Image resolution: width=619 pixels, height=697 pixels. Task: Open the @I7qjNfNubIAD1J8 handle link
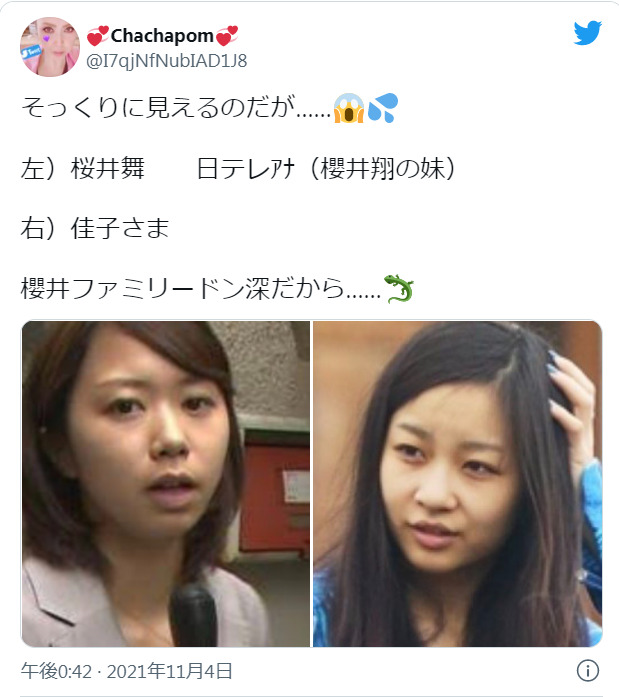click(x=167, y=61)
